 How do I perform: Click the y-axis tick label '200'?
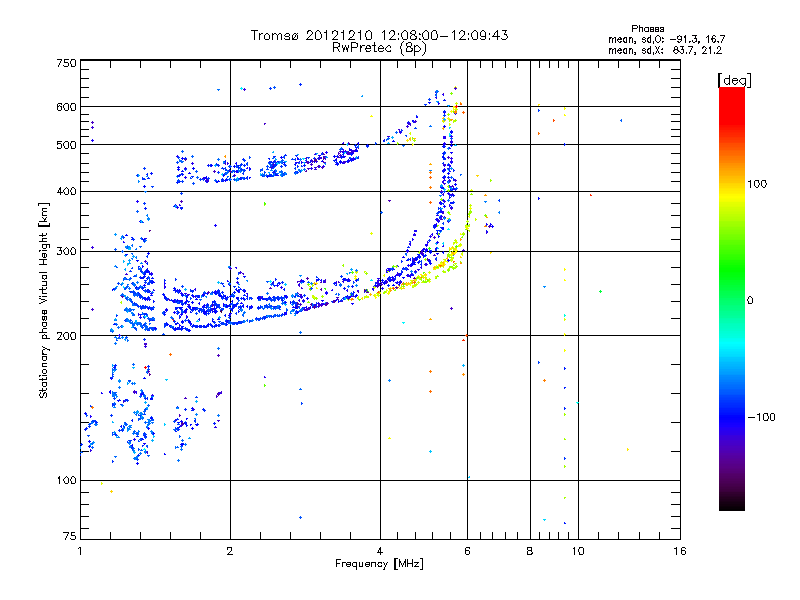pyautogui.click(x=66, y=336)
